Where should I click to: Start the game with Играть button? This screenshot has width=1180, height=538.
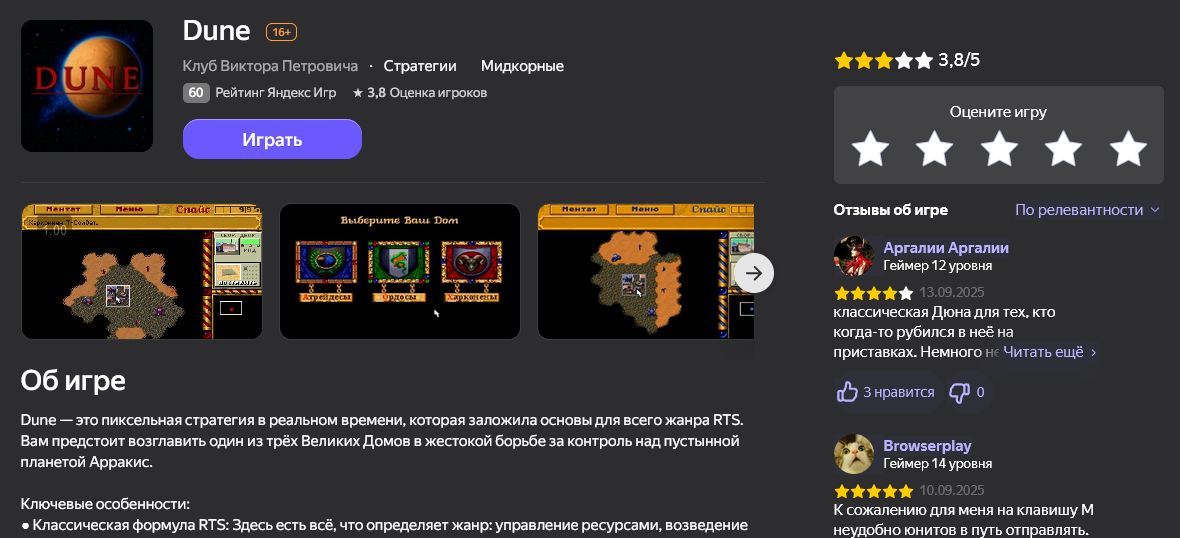[x=272, y=139]
